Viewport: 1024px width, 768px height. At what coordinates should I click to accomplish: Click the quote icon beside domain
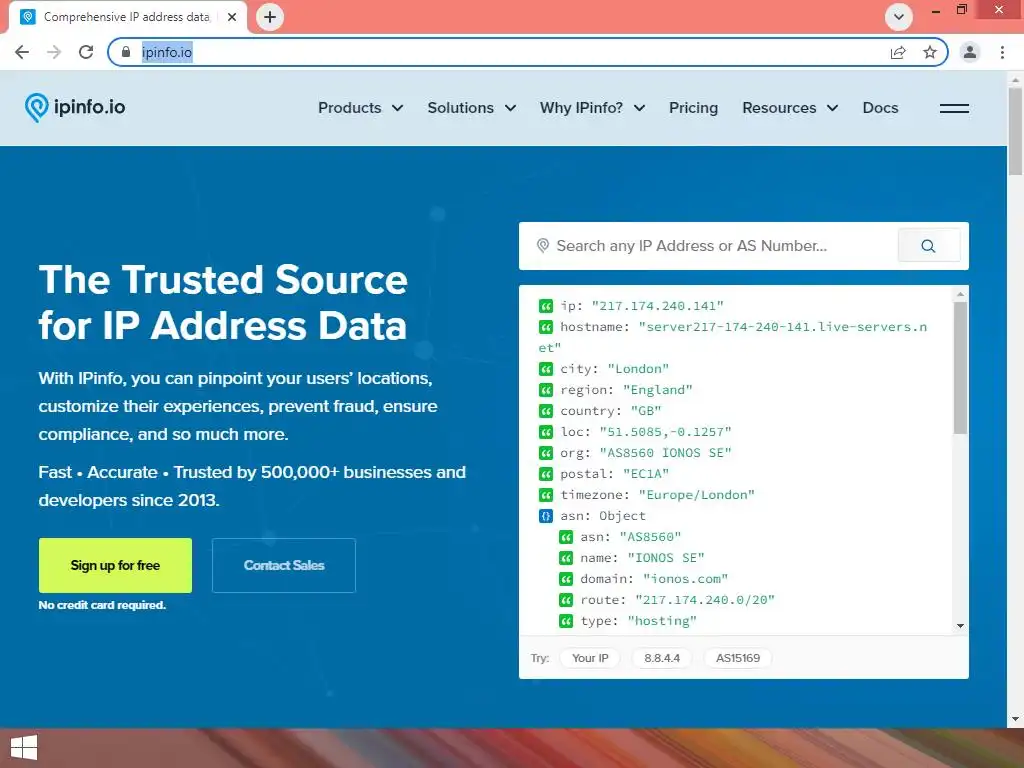point(566,579)
